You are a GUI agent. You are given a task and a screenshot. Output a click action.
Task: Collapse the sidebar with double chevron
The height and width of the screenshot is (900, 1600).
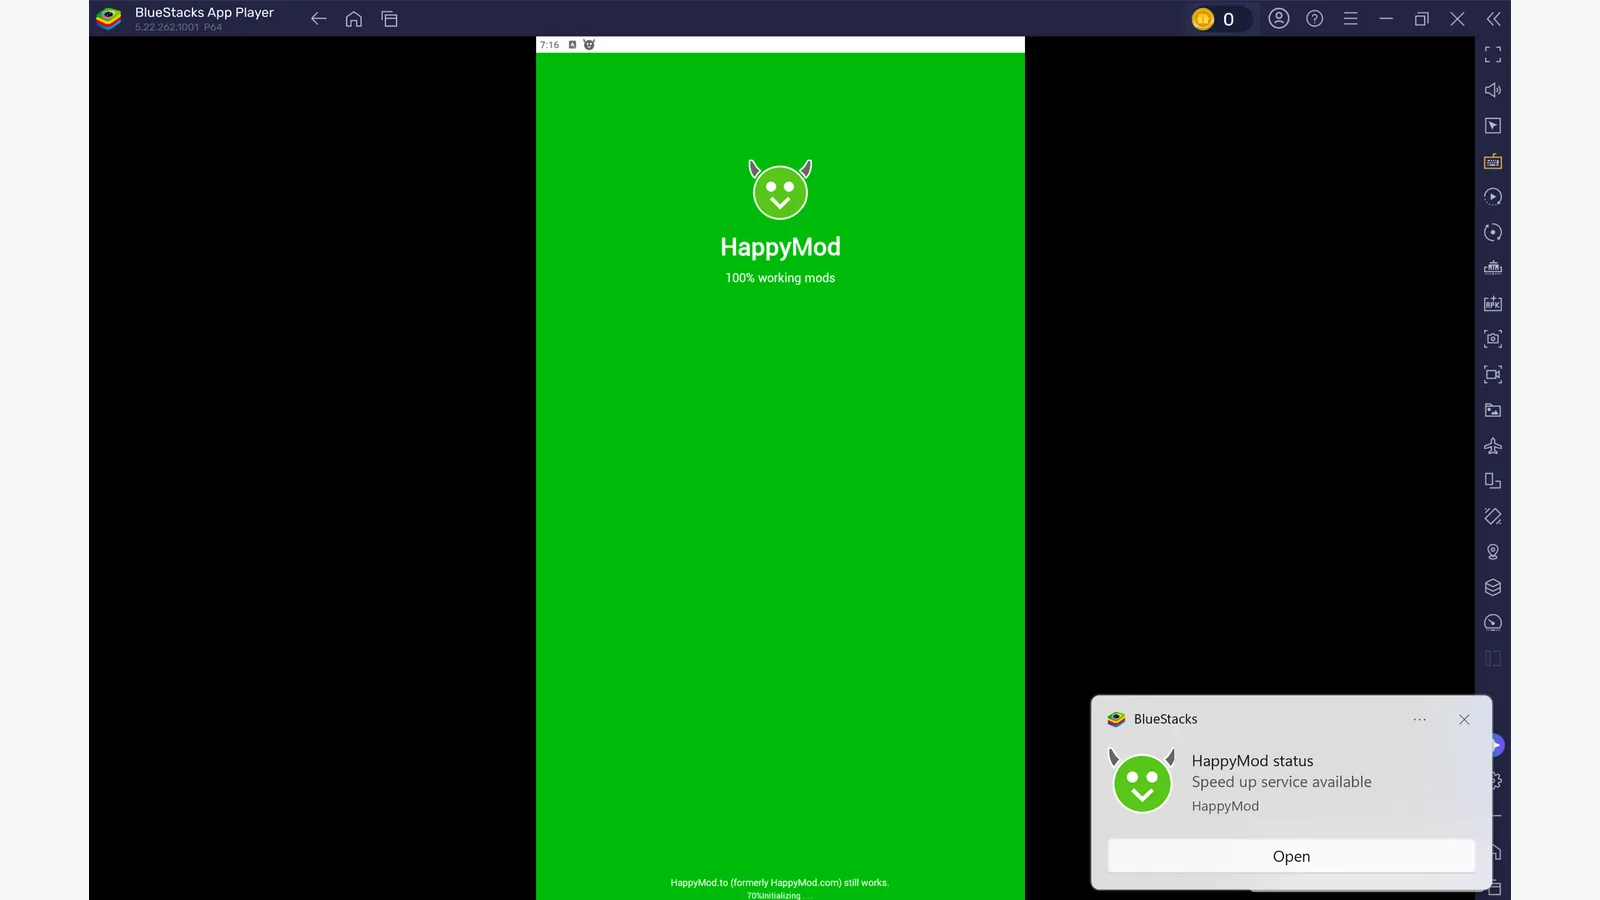pyautogui.click(x=1493, y=18)
